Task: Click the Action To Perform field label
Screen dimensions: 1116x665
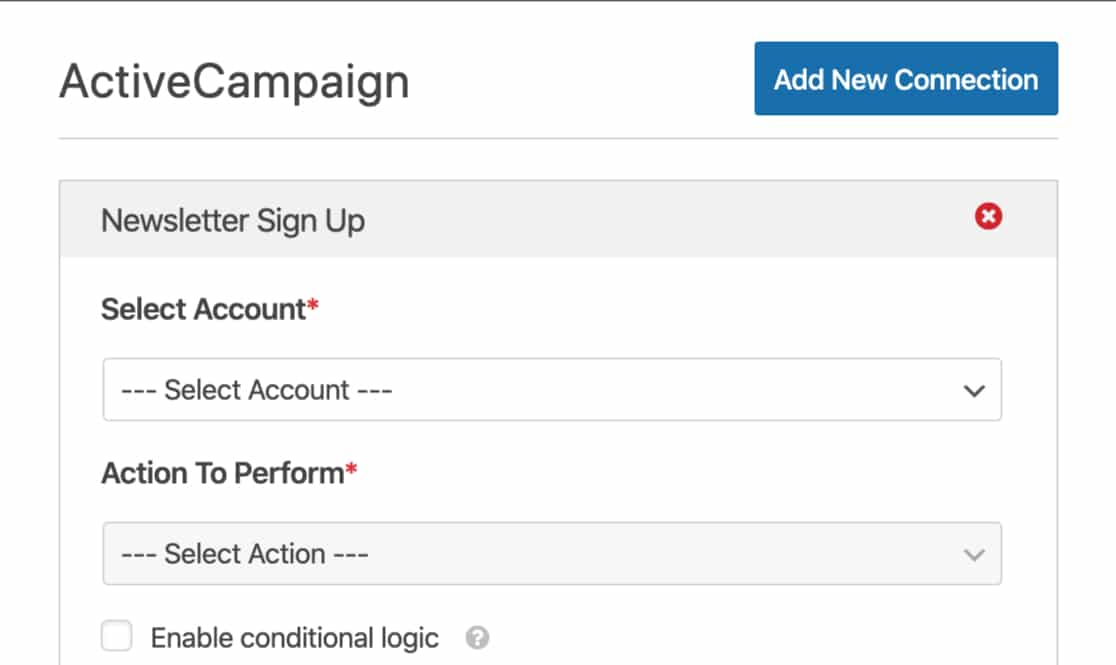Action: coord(223,473)
